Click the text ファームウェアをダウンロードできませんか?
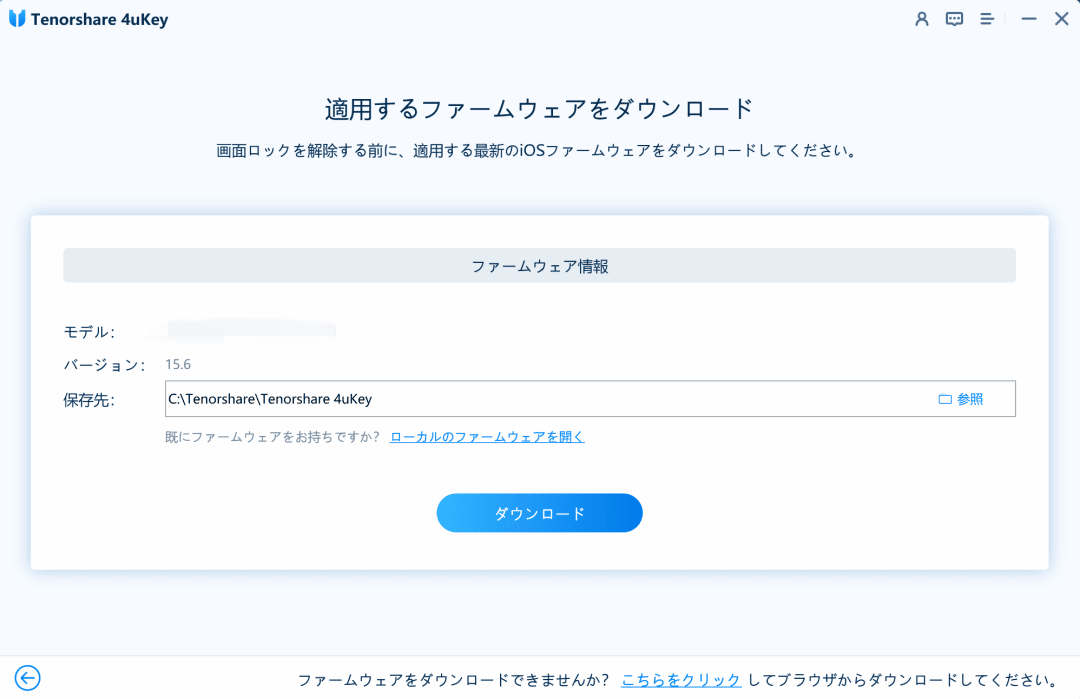Viewport: 1080px width, 699px height. [453, 680]
